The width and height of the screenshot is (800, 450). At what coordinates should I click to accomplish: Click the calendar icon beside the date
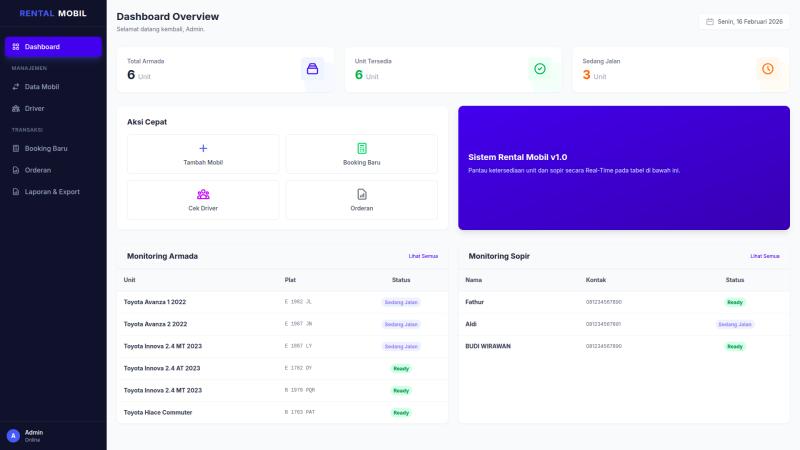click(x=710, y=21)
